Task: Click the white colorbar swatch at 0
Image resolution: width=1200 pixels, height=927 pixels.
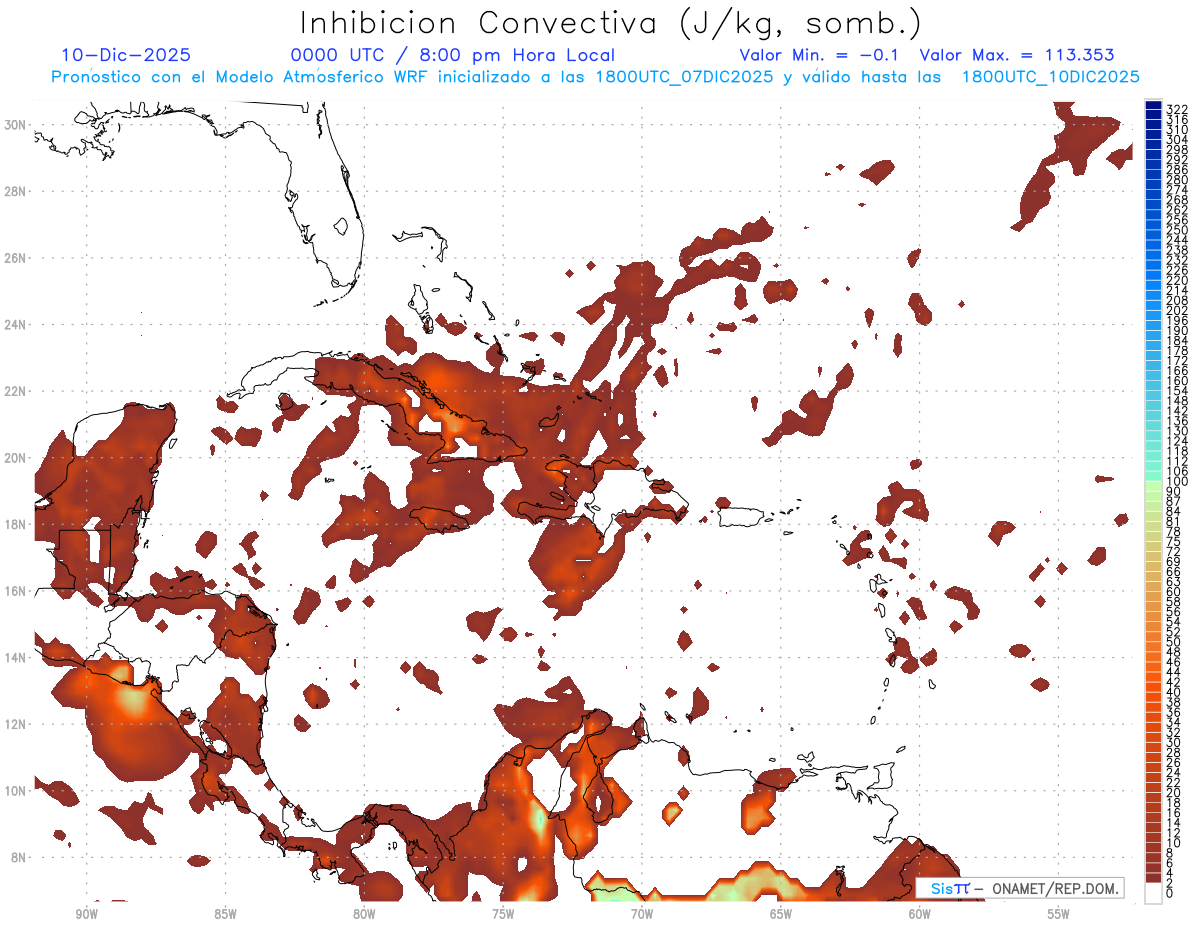Action: click(1153, 895)
